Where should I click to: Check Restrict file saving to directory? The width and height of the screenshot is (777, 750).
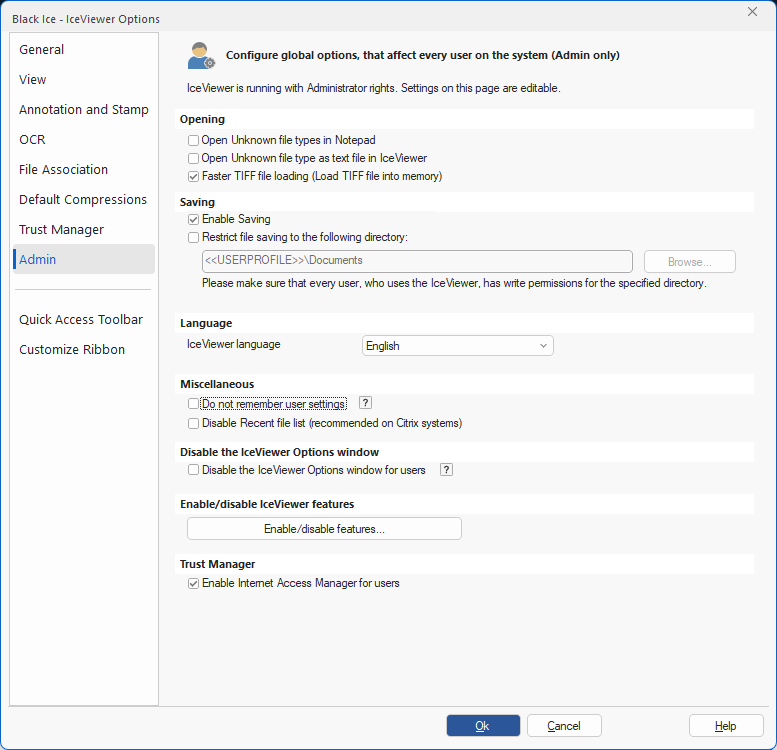point(194,237)
